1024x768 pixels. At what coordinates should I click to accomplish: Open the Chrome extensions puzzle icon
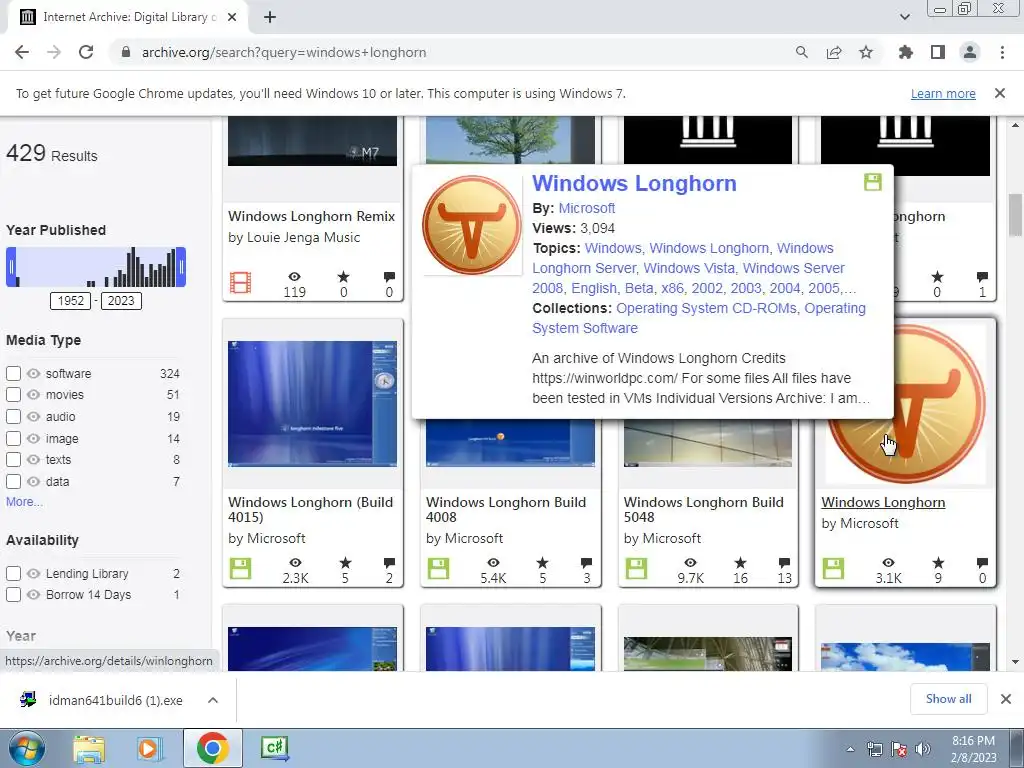pyautogui.click(x=906, y=52)
